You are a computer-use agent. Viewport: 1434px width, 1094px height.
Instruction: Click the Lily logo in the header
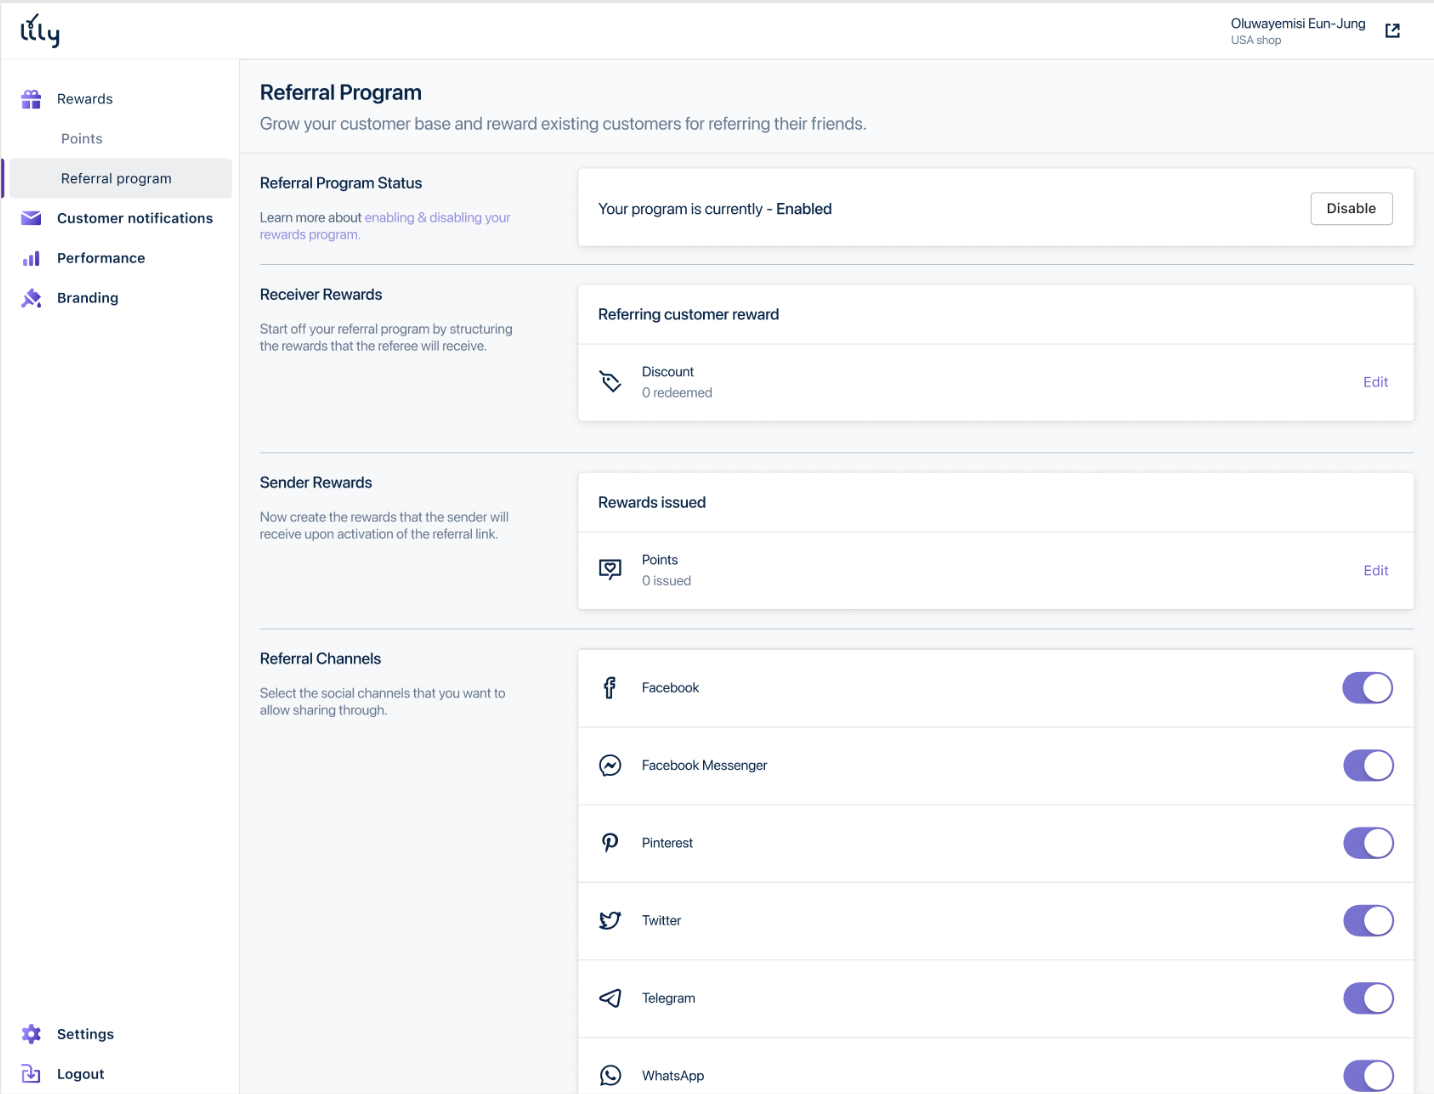coord(40,31)
